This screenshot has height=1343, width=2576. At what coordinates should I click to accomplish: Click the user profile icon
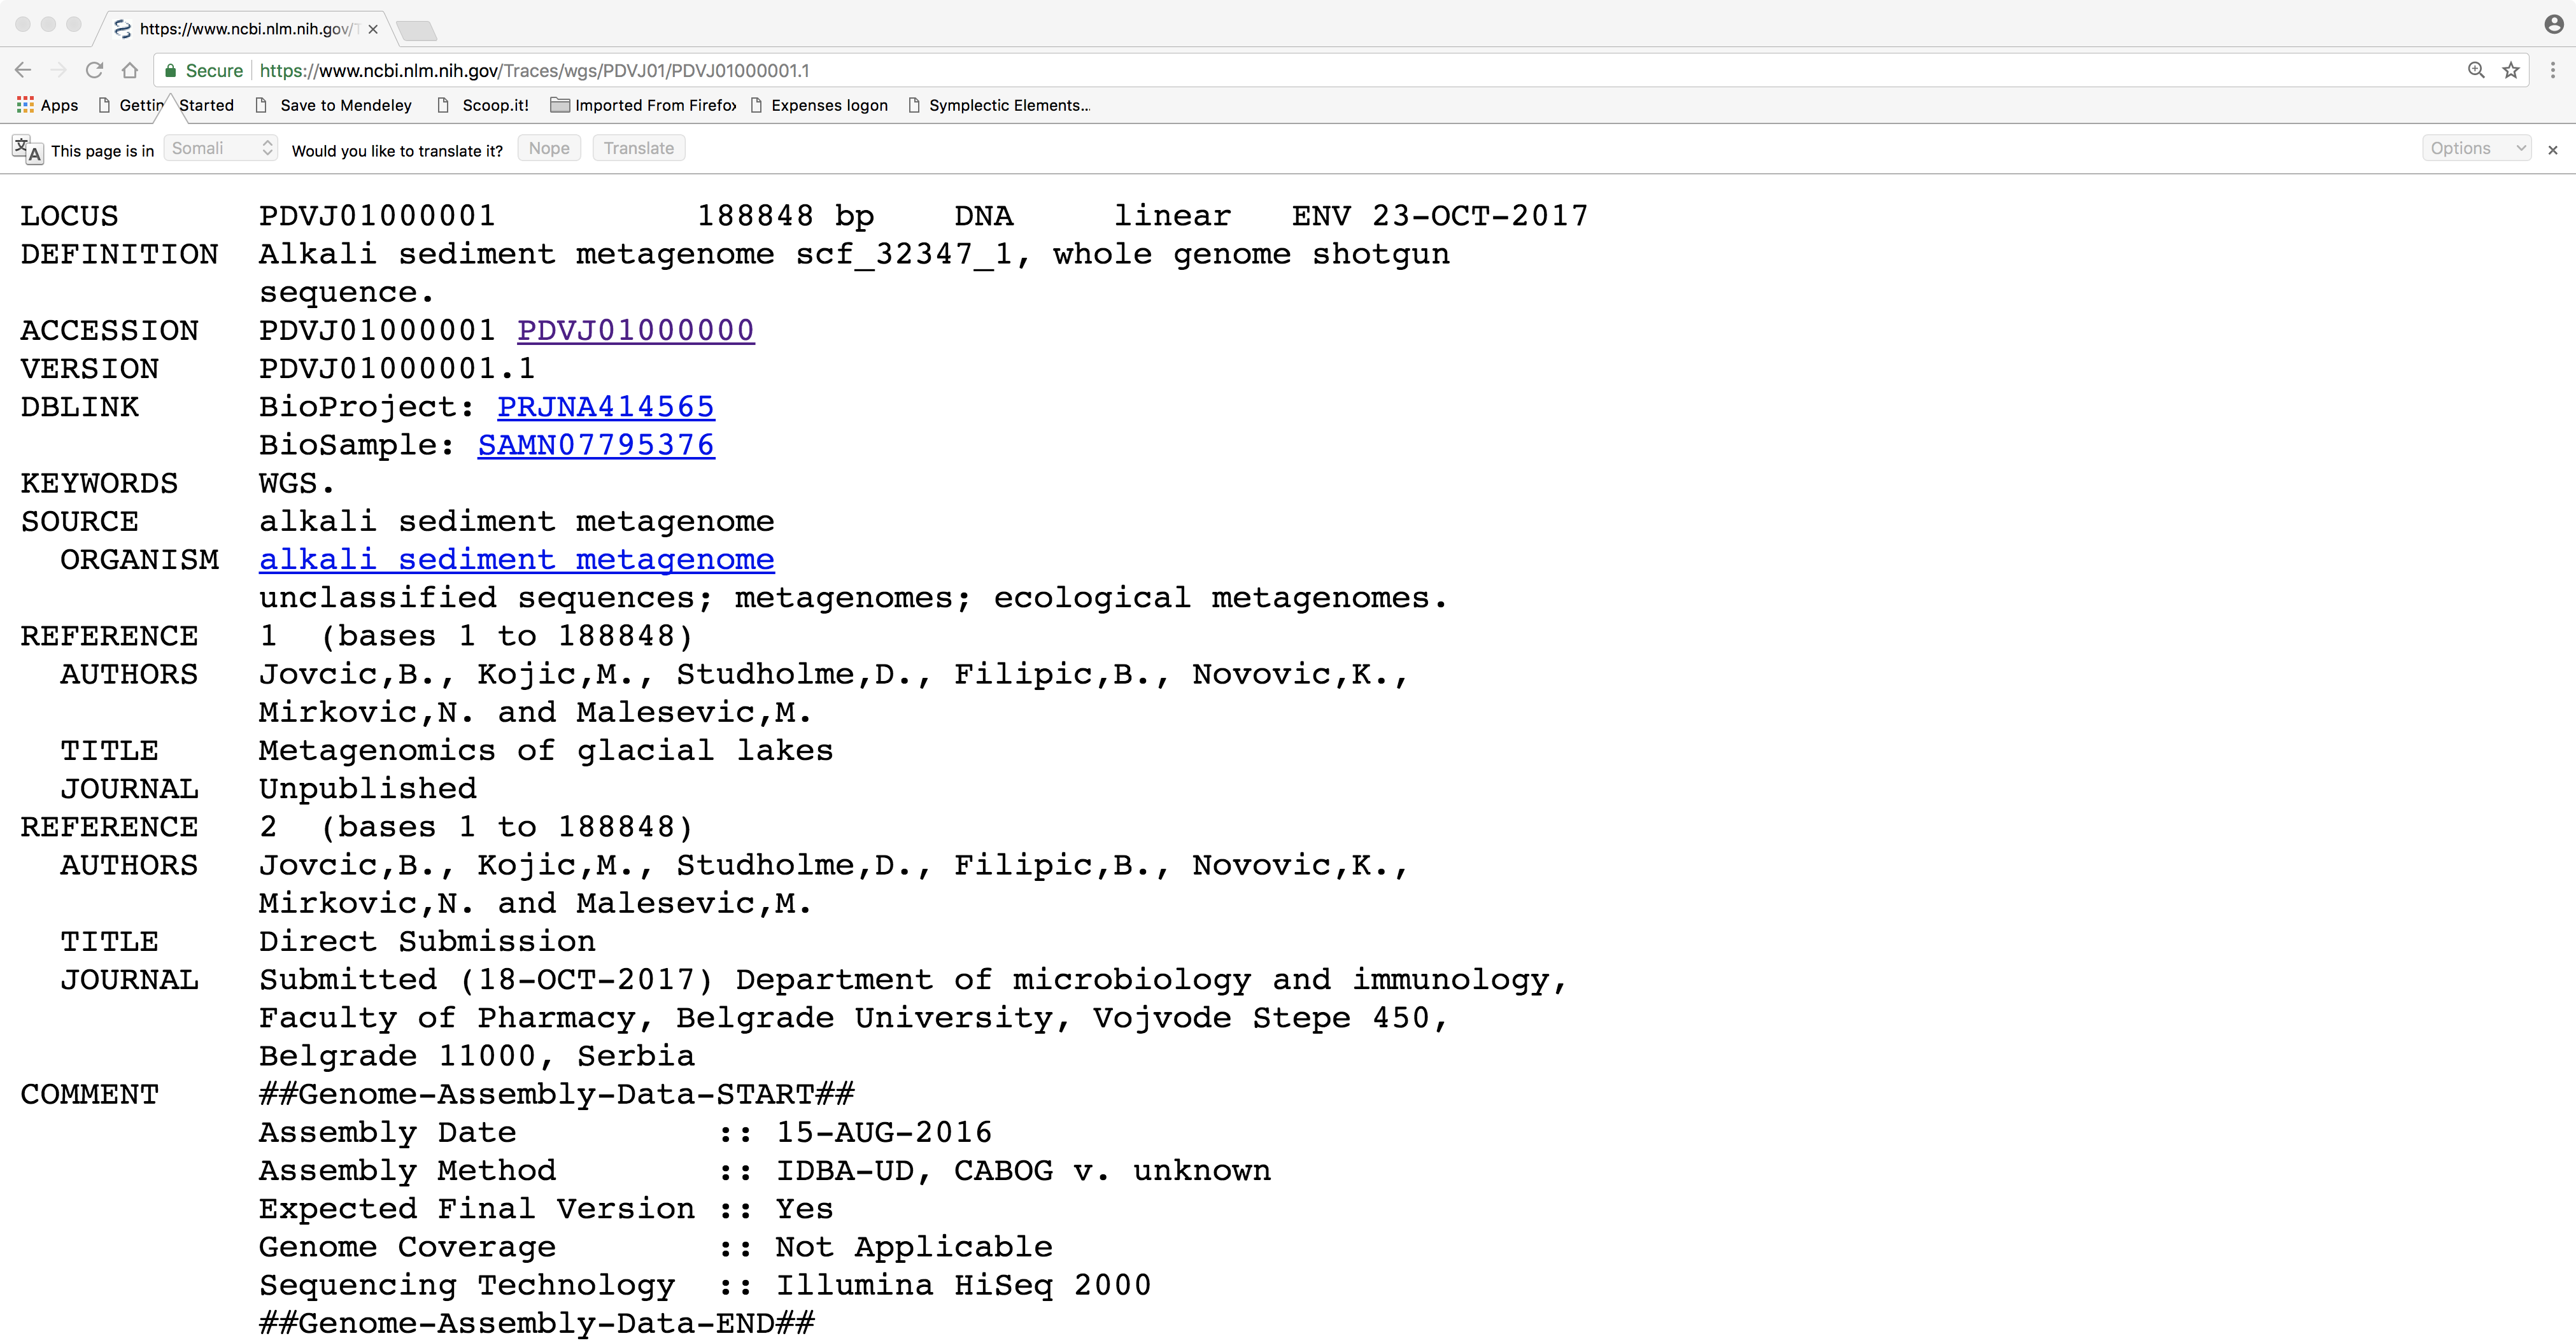2553,24
